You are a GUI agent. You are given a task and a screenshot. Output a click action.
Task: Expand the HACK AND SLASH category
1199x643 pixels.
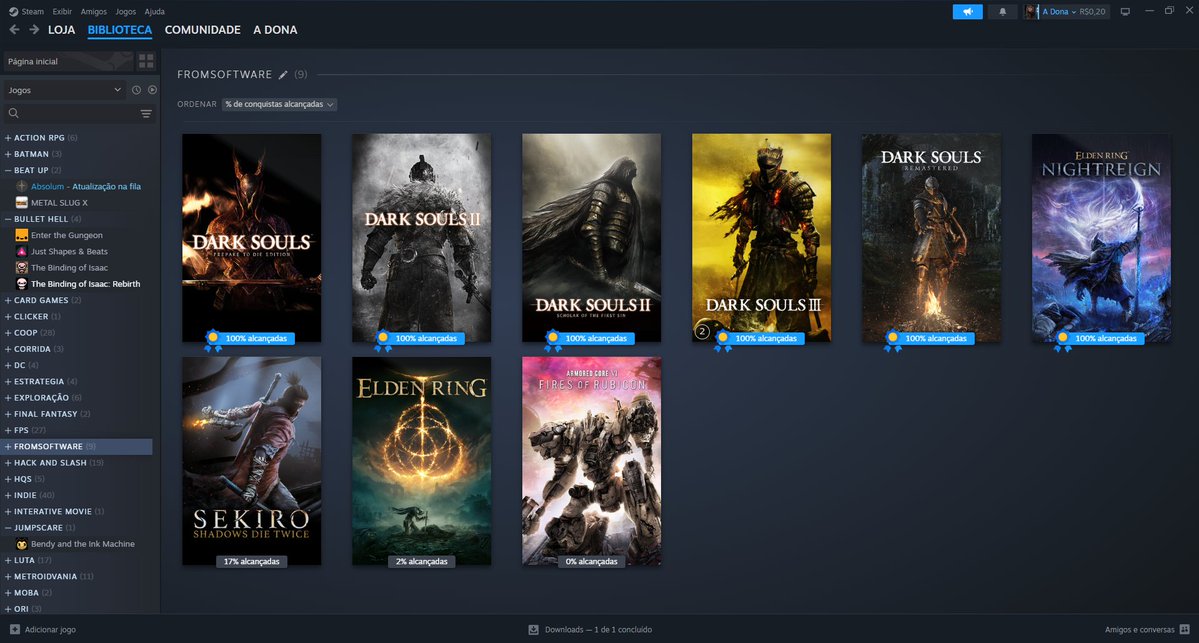coord(8,463)
